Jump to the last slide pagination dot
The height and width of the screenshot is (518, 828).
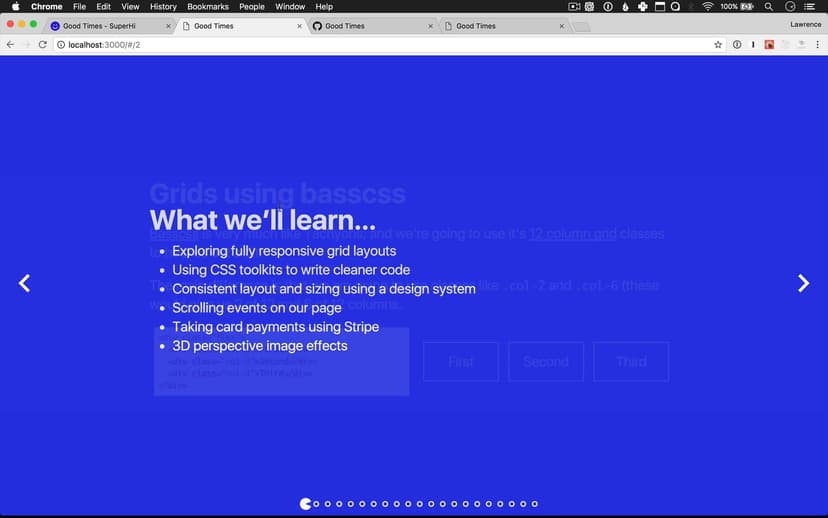click(535, 504)
